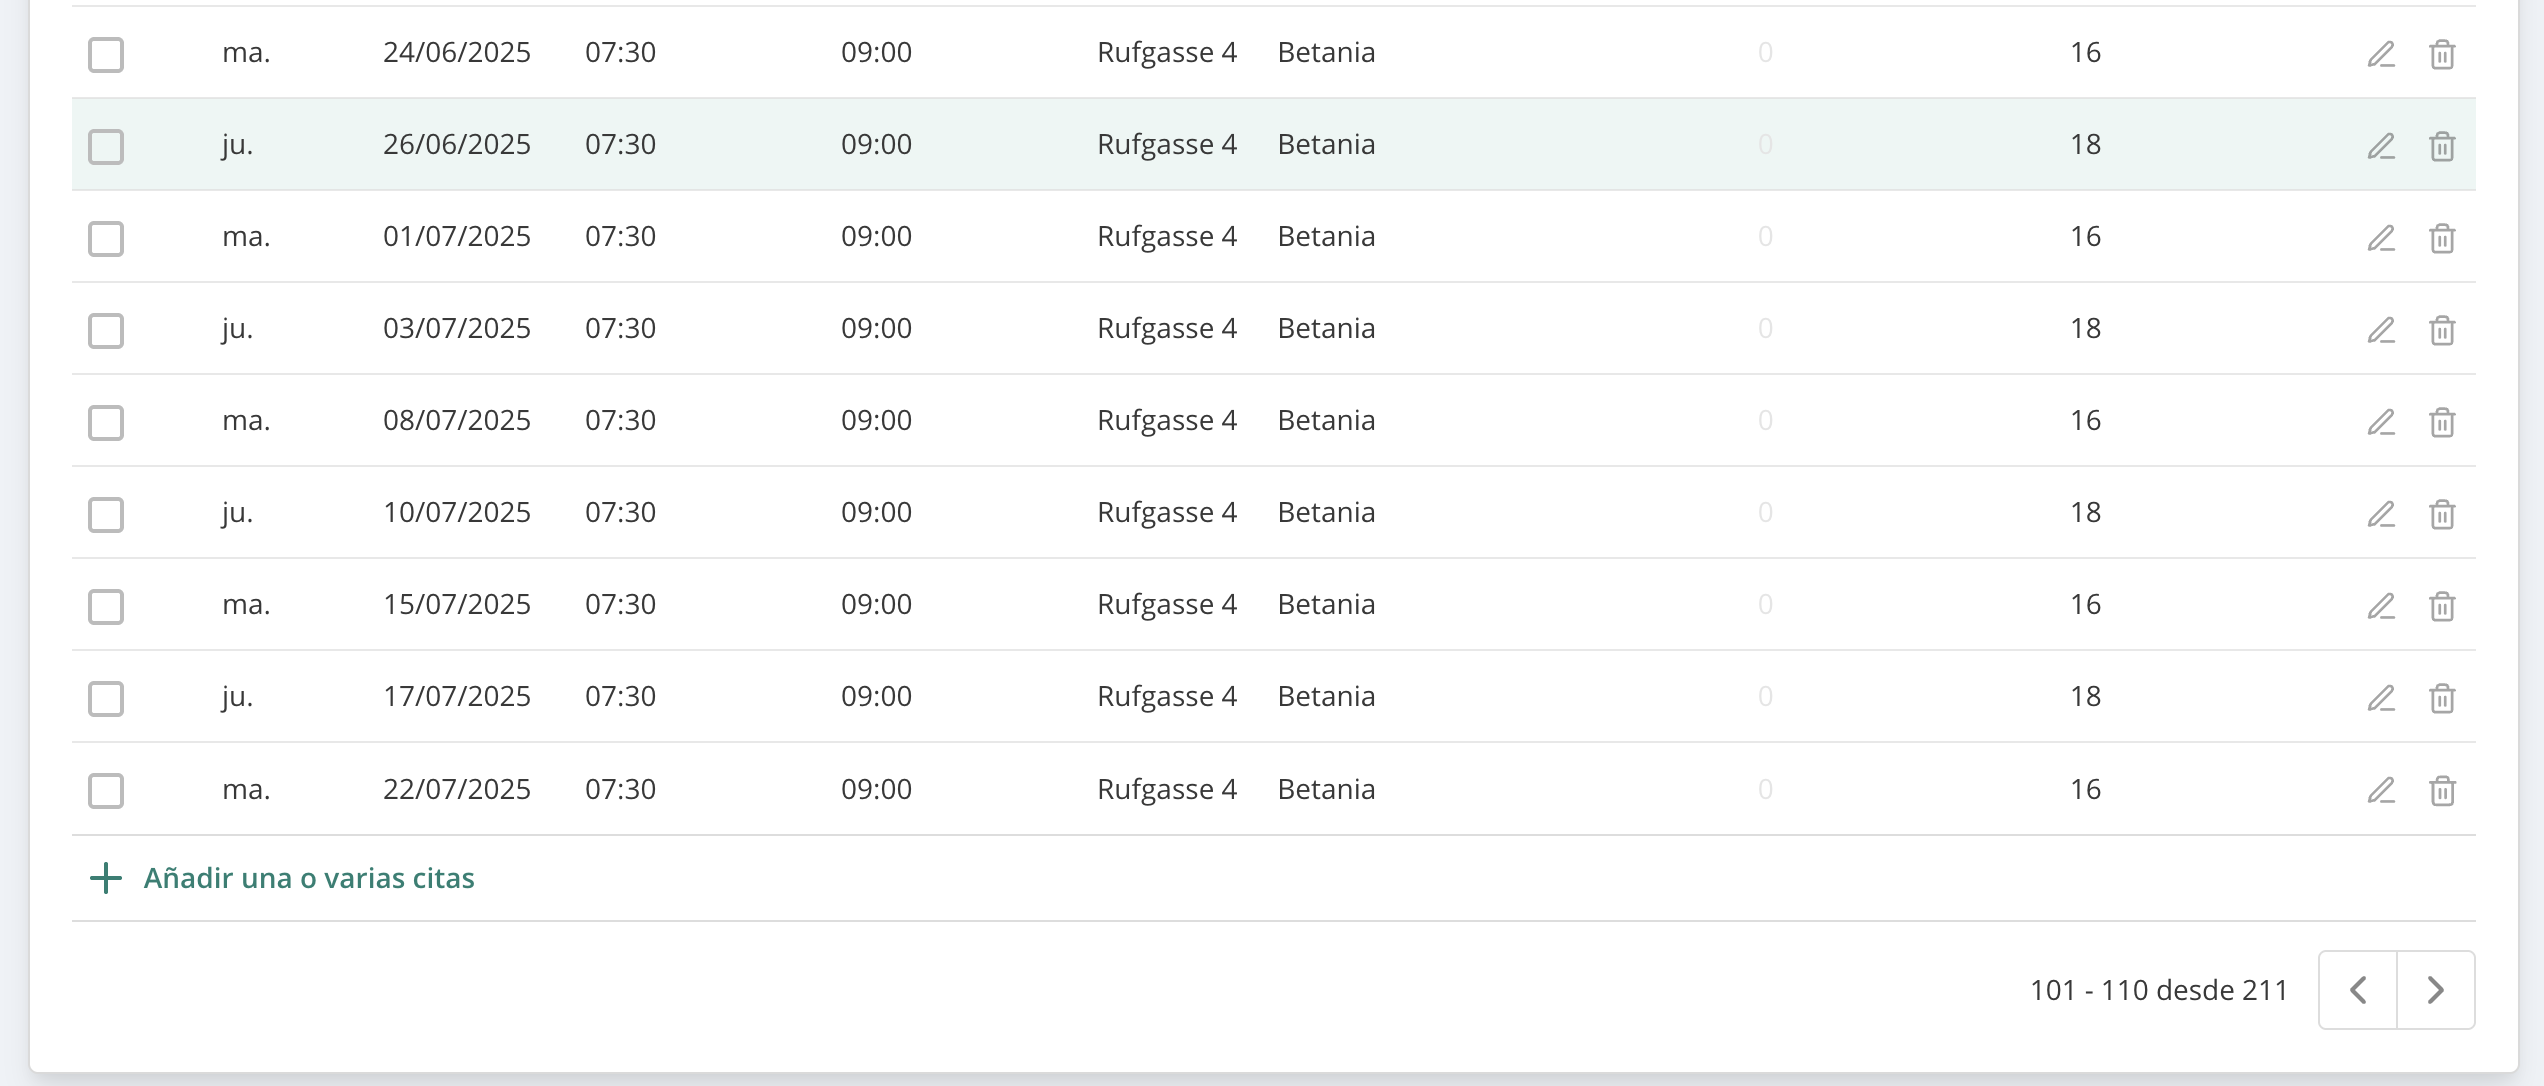Image resolution: width=2544 pixels, height=1086 pixels.
Task: Go to the previous page of appointments
Action: pyautogui.click(x=2358, y=990)
